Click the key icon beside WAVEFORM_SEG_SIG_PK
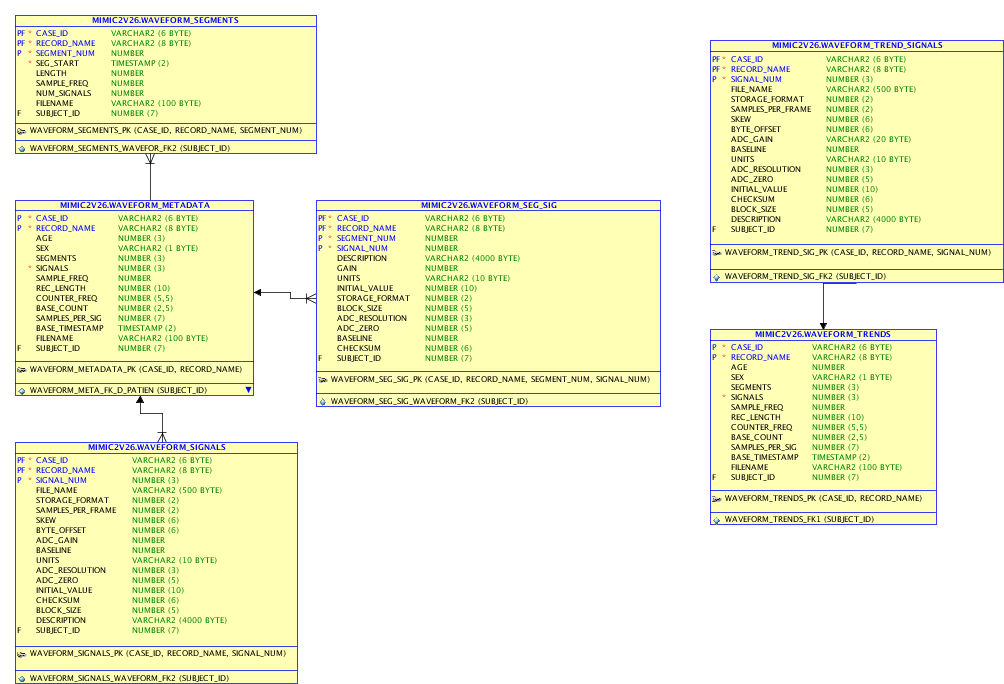 coord(323,380)
